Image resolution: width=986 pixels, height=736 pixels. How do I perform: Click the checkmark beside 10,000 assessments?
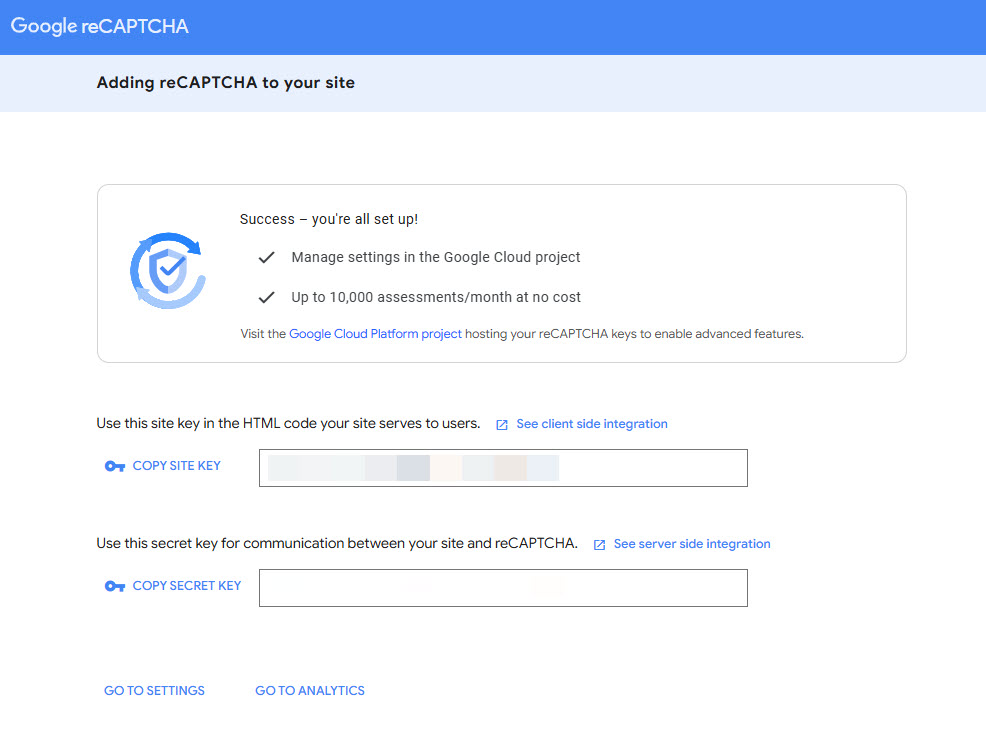point(266,297)
